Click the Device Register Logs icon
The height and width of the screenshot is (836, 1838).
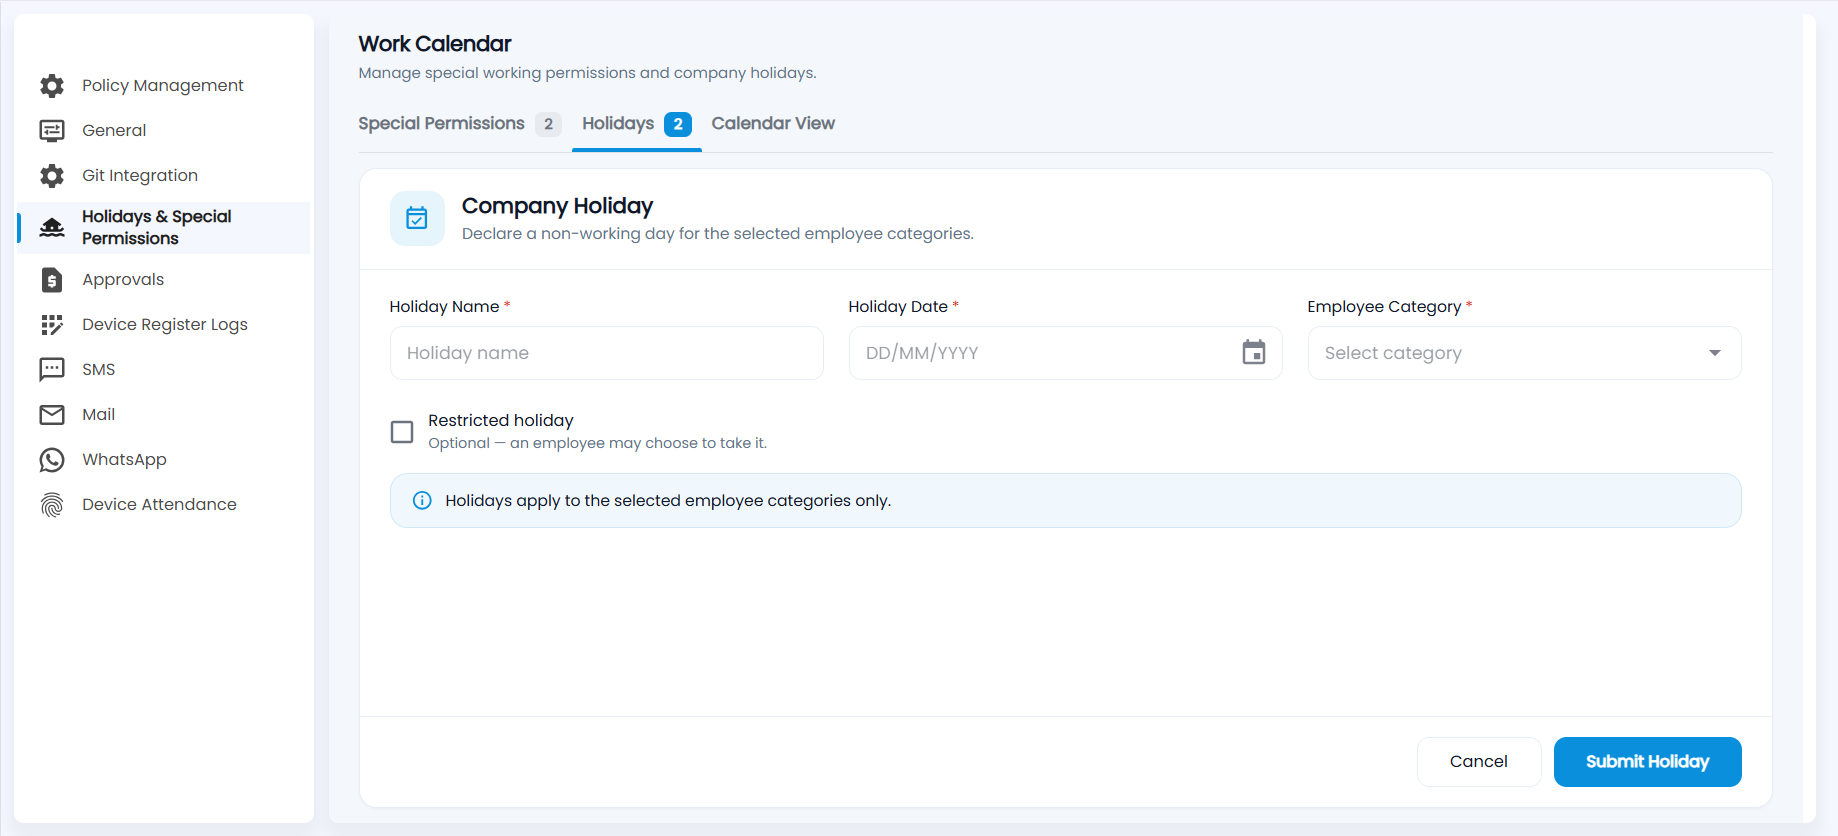pos(52,325)
